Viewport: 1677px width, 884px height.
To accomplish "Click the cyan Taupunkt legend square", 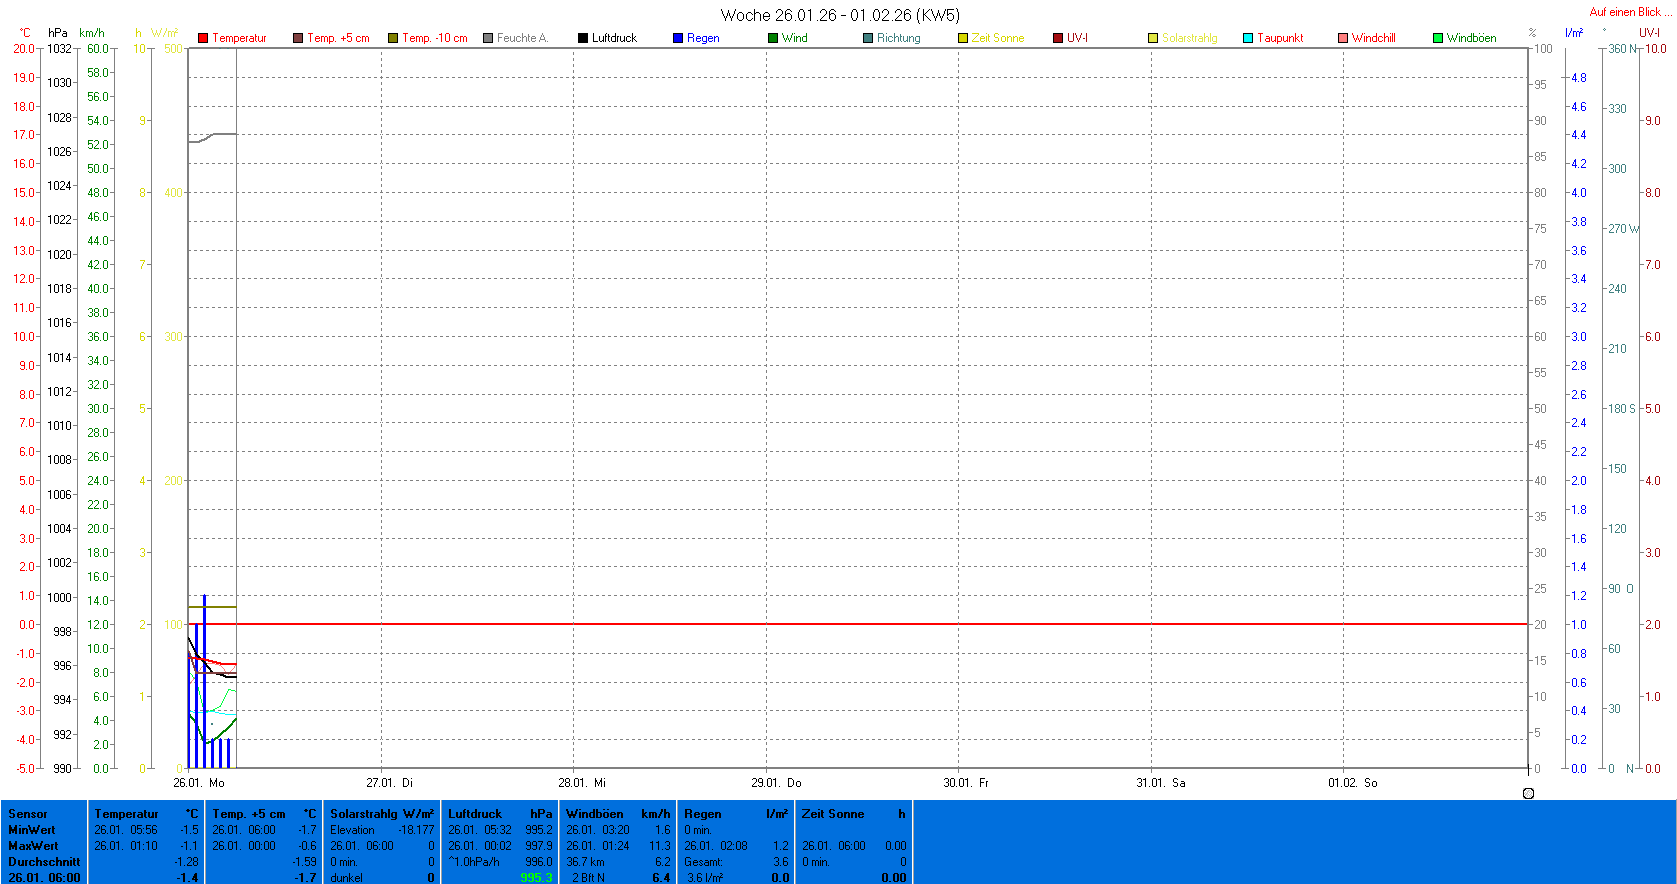I will [1248, 38].
